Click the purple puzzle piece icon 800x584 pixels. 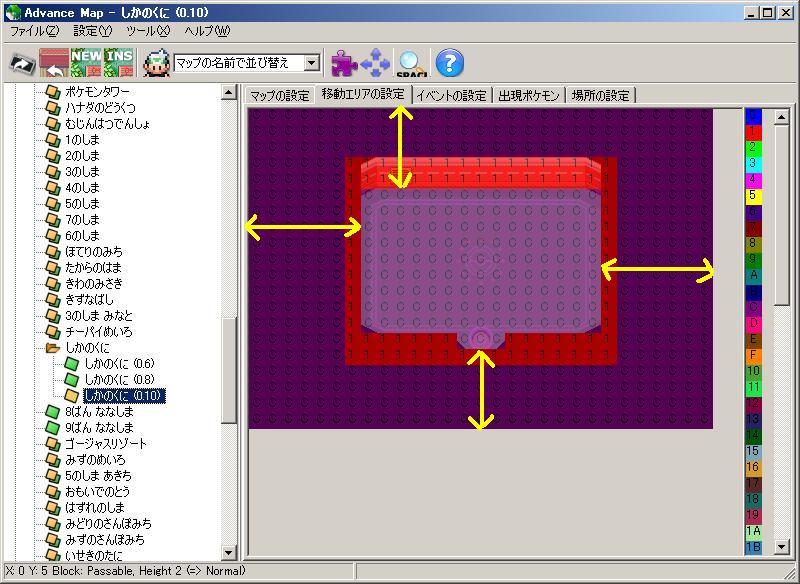(x=344, y=63)
